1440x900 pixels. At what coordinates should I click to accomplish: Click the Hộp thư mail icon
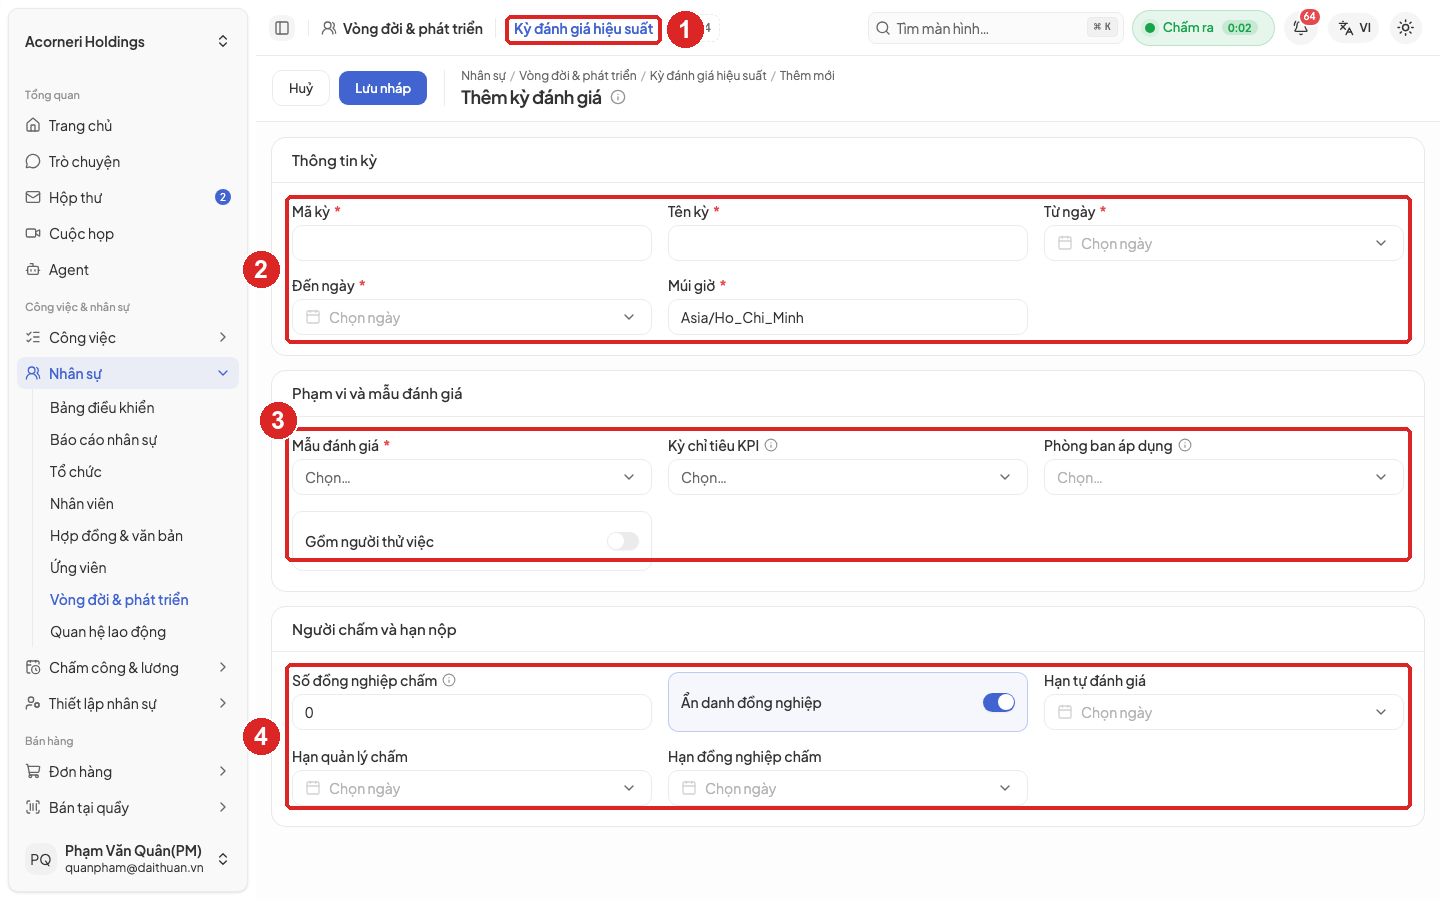(x=33, y=198)
